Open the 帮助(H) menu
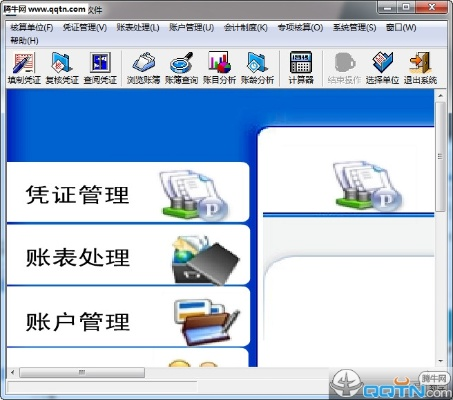This screenshot has height=400, width=453. 24,41
